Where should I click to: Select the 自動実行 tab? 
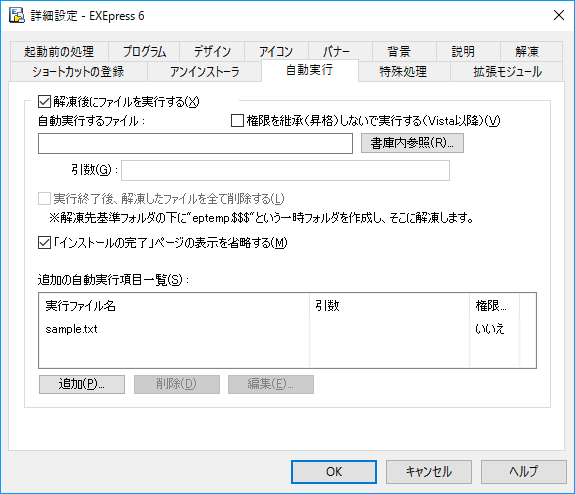(310, 70)
